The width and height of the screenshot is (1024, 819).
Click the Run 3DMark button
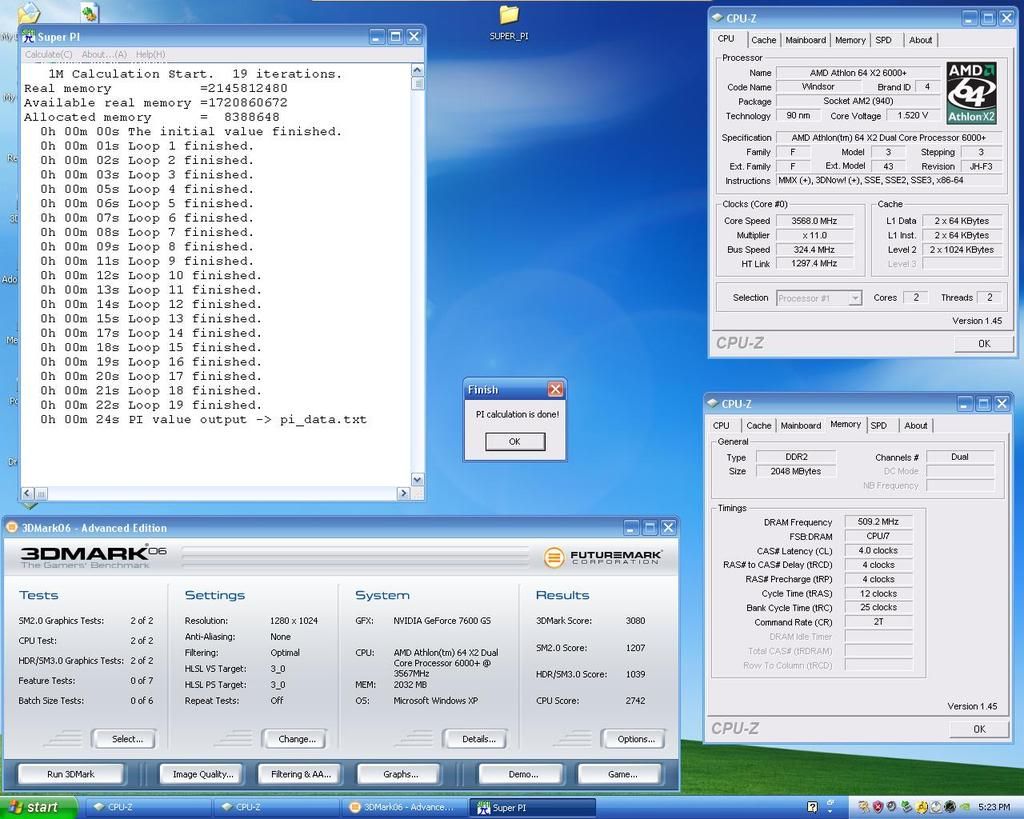tap(71, 774)
